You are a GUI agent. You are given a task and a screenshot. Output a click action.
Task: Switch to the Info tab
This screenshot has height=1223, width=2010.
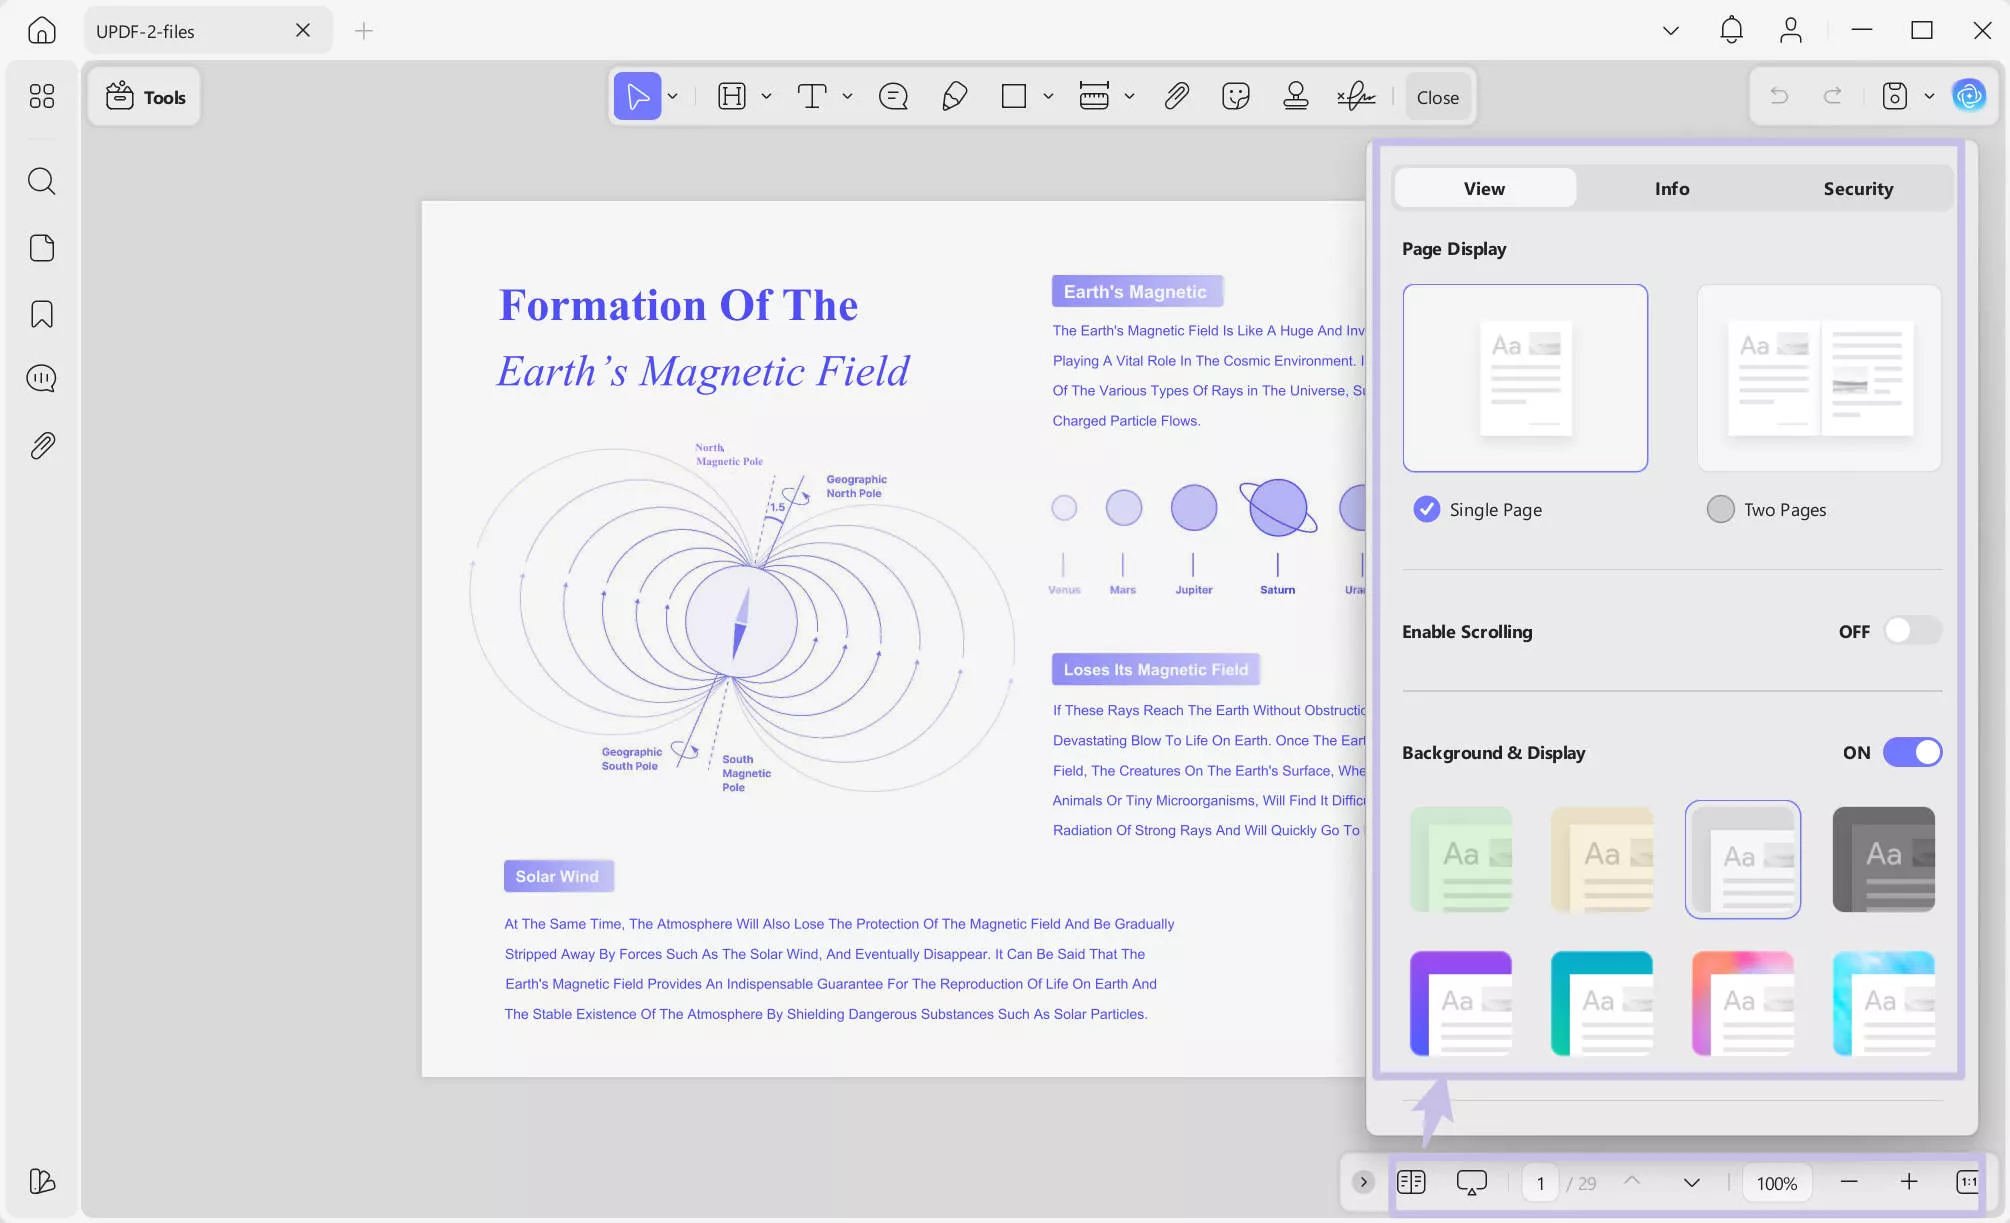pos(1671,189)
